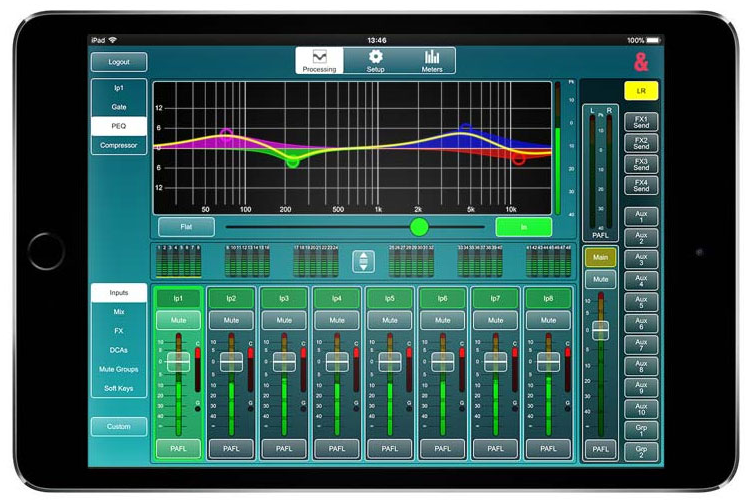Select the magenta low-frequency EQ handle
This screenshot has width=745, height=503.
[227, 133]
